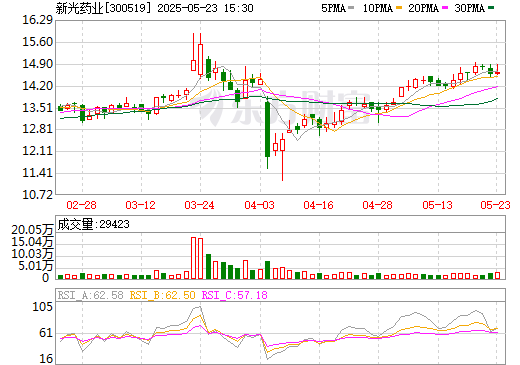Click the RSI_C:57.18 indicator label
Image resolution: width=520 pixels, height=365 pixels.
[235, 295]
